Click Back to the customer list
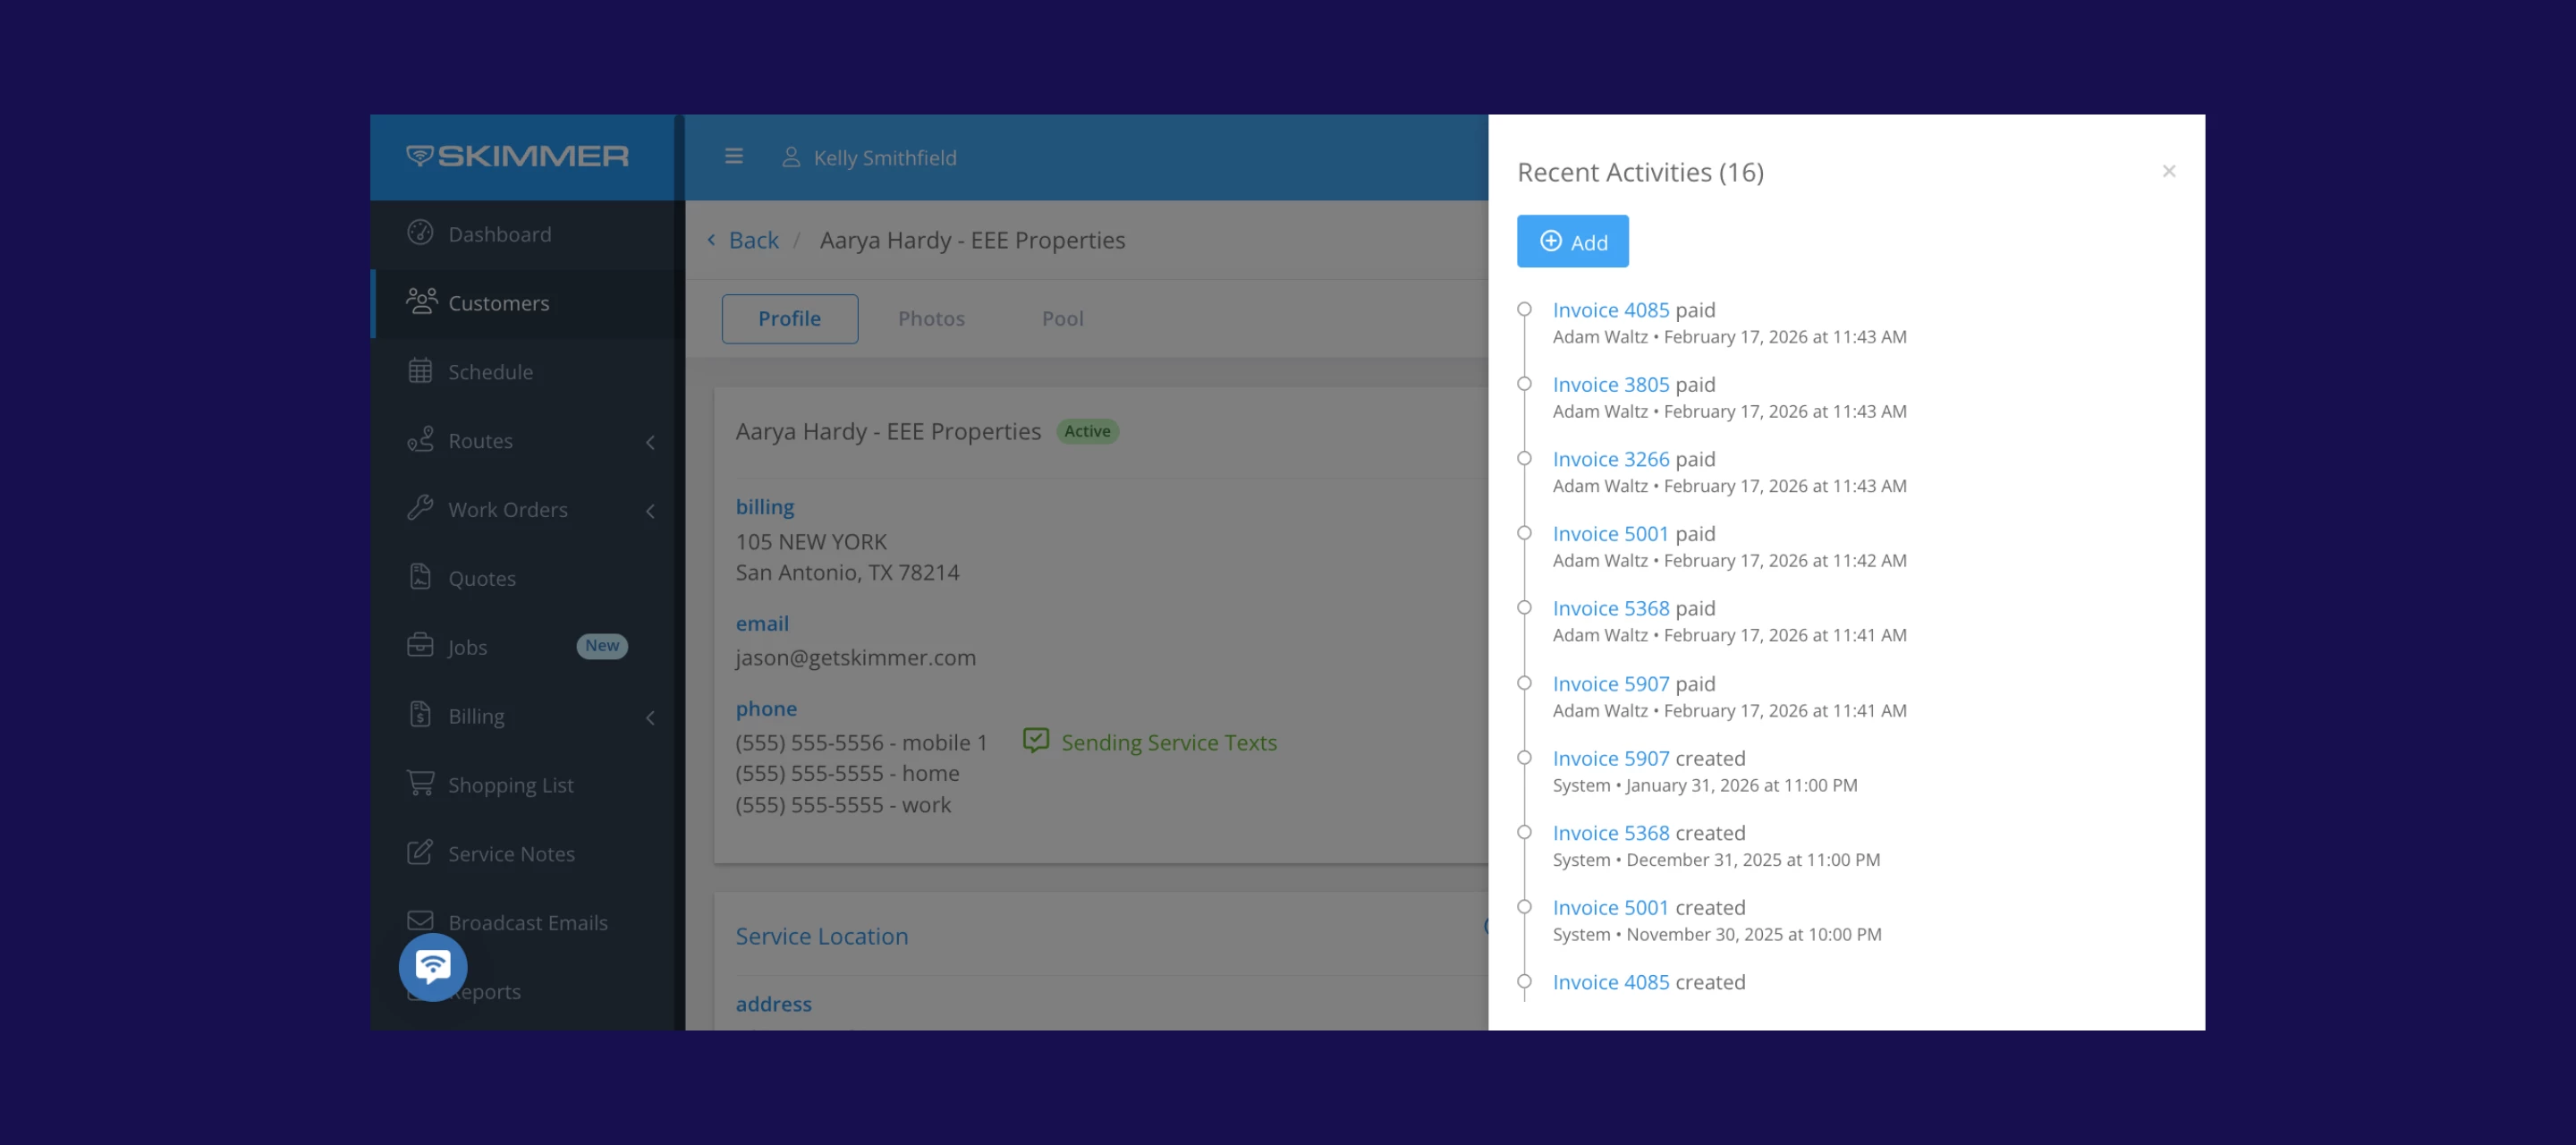Image resolution: width=2576 pixels, height=1145 pixels. click(752, 240)
